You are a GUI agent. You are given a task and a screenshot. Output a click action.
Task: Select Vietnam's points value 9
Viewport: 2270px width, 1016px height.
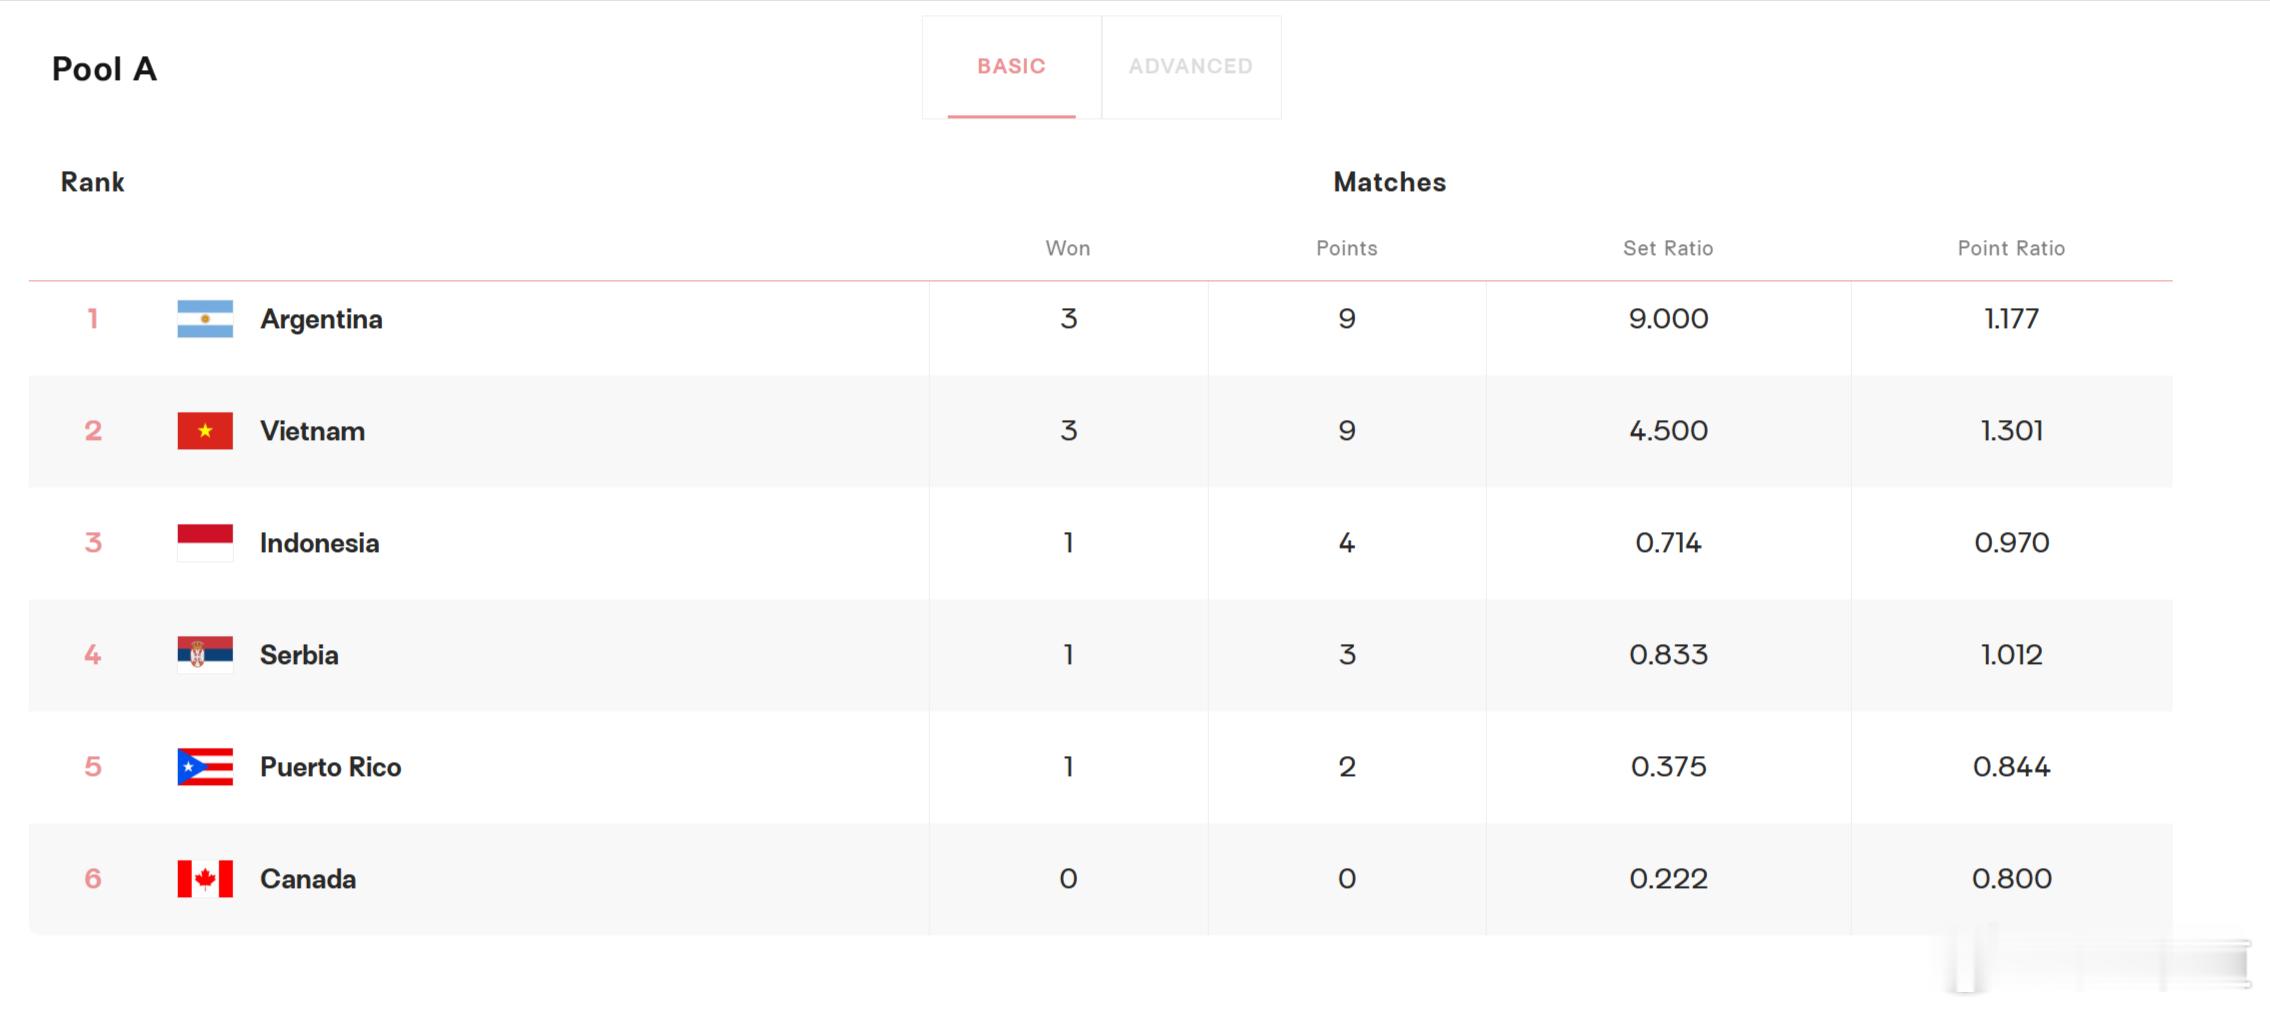click(x=1347, y=431)
